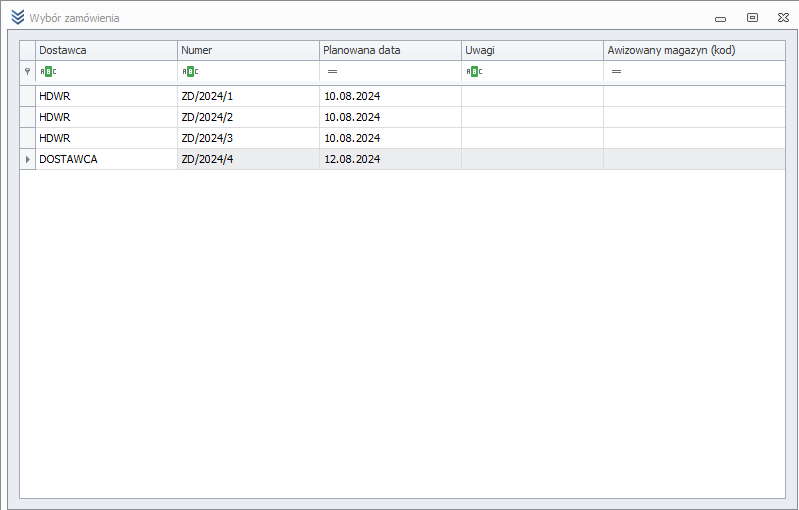Screen dimensions: 799x510
Task: Click the ABC filter icon under Numer
Action: click(190, 72)
